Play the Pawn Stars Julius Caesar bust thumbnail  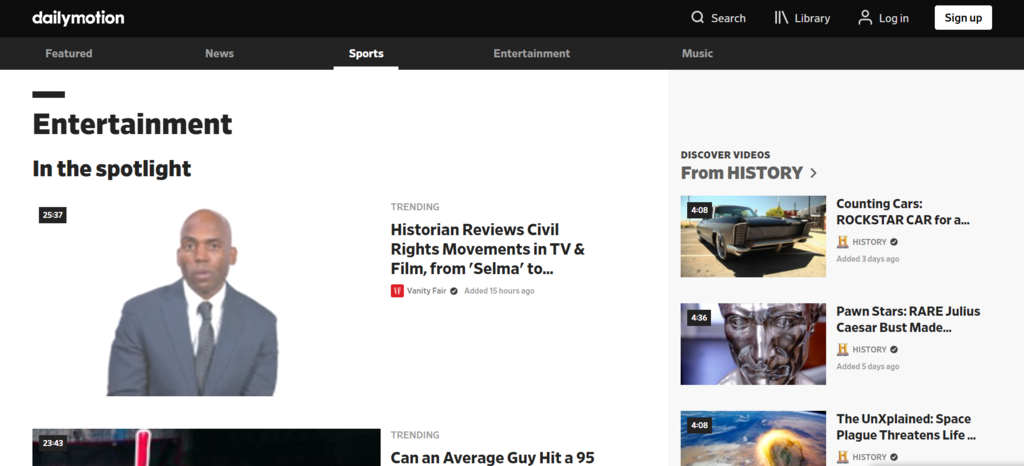coord(753,344)
